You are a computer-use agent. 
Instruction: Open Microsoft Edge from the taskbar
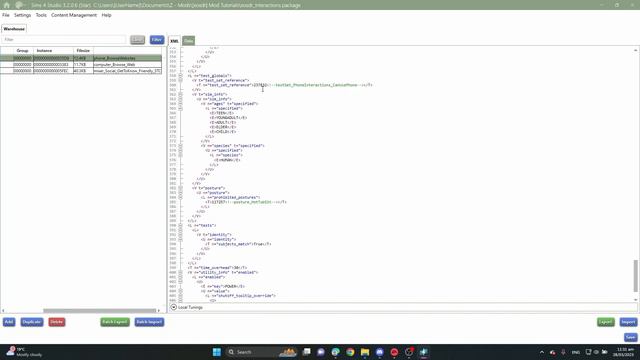pos(336,352)
